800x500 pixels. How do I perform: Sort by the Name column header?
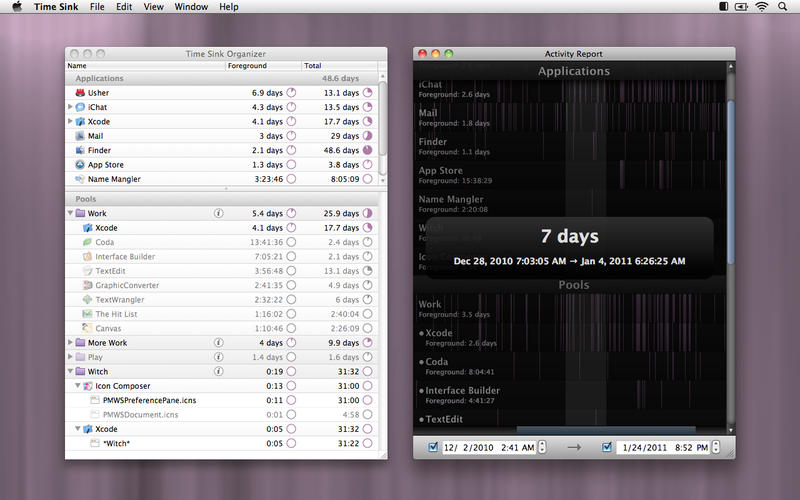coord(145,66)
